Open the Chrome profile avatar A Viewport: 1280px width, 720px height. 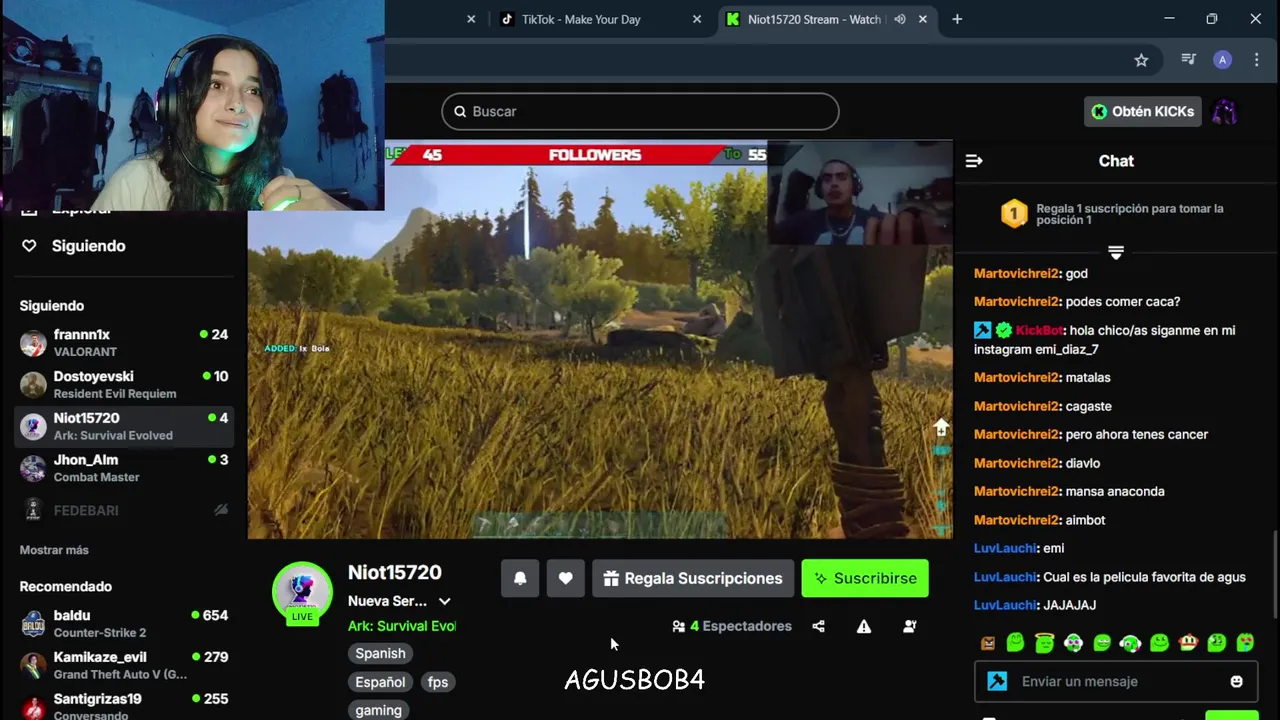click(x=1222, y=60)
